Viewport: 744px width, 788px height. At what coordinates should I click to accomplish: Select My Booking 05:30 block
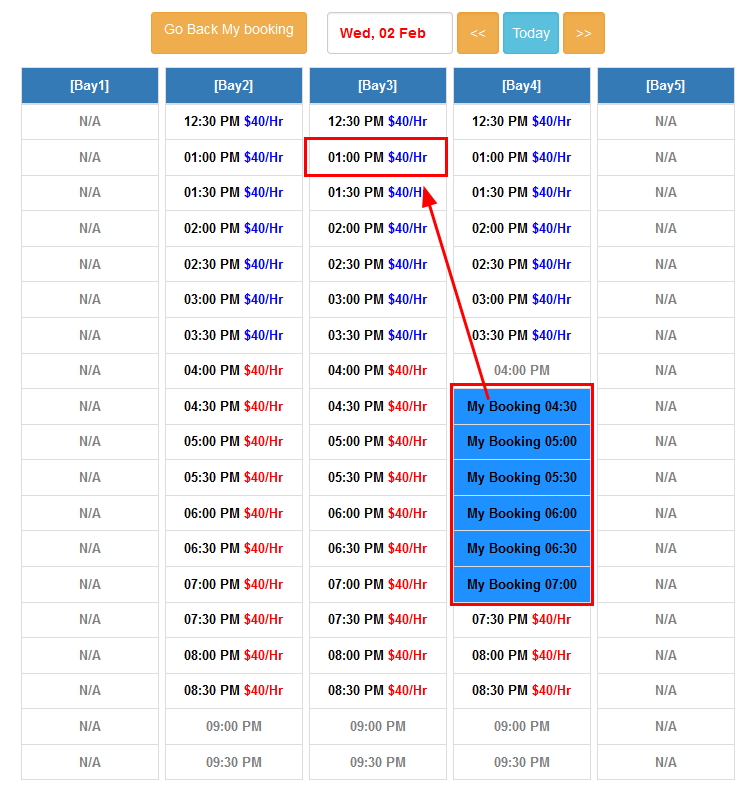(x=521, y=478)
